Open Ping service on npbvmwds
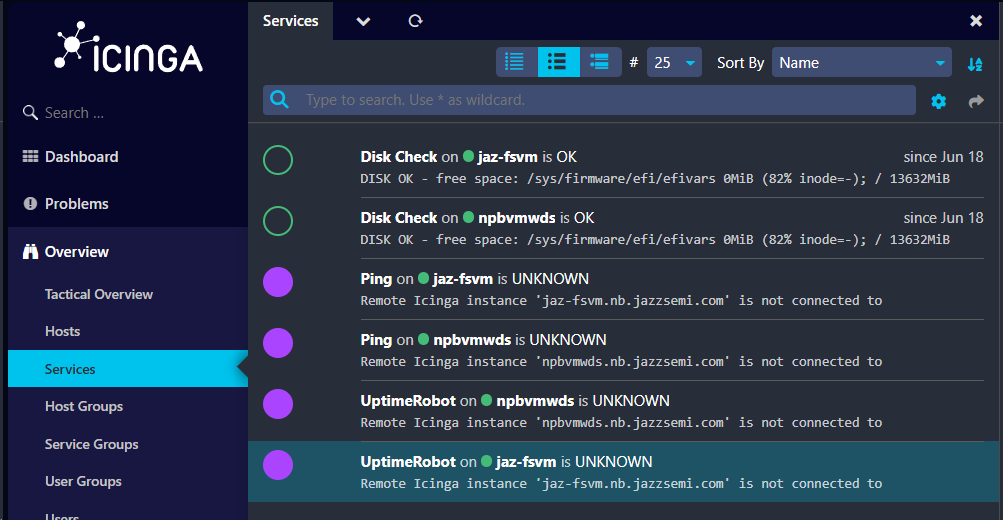This screenshot has height=520, width=1003. click(376, 340)
